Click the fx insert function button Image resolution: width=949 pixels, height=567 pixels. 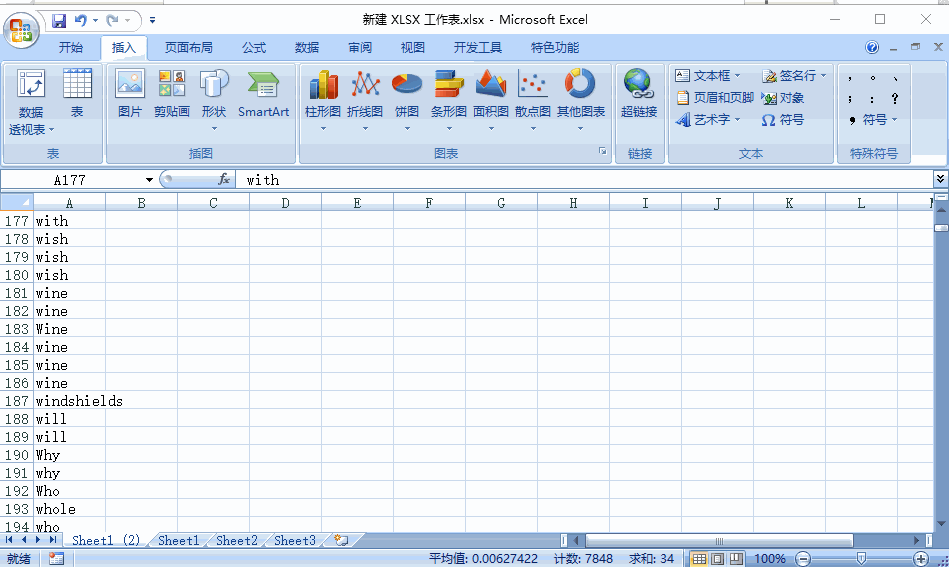[224, 180]
